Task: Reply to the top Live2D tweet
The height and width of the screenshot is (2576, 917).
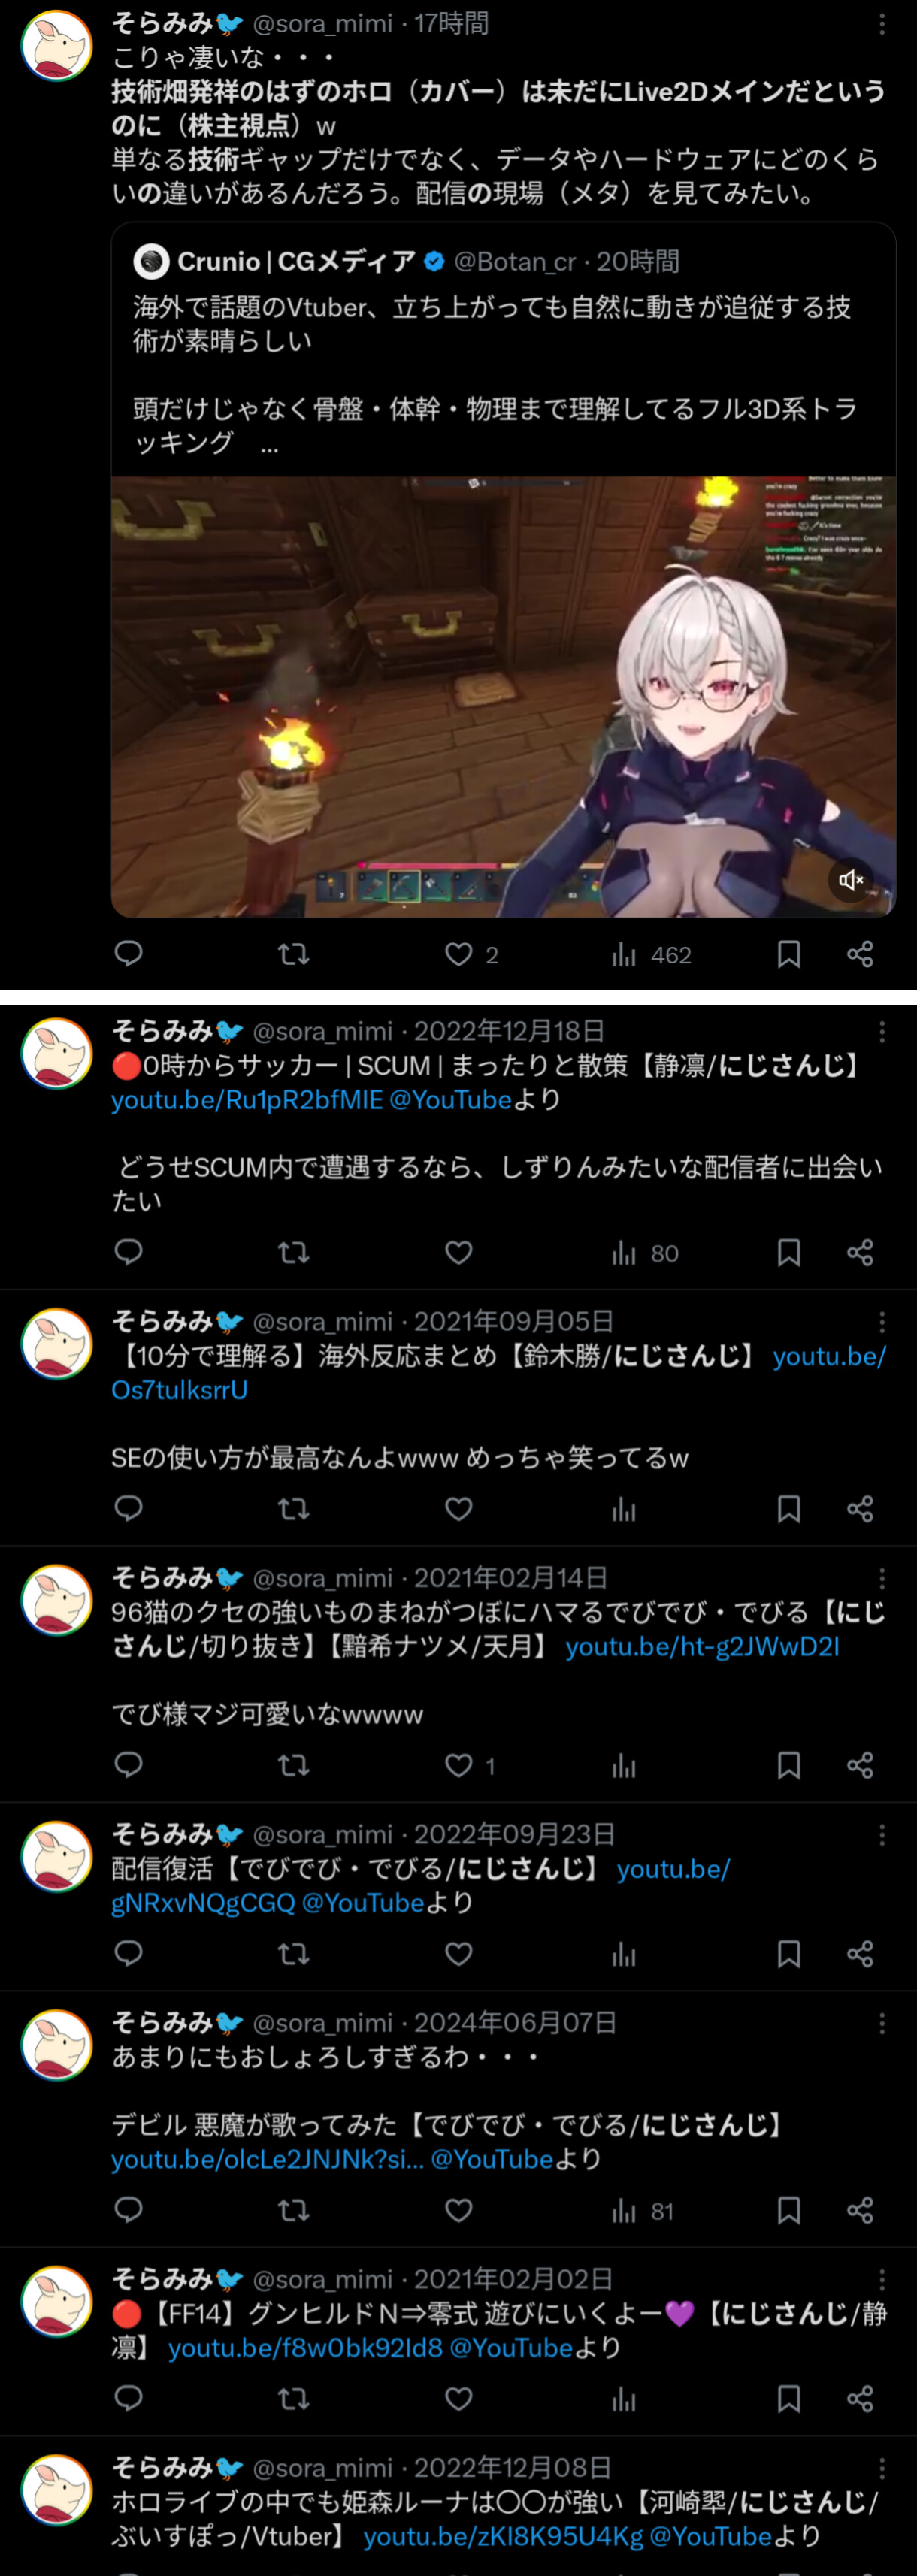Action: pos(129,954)
